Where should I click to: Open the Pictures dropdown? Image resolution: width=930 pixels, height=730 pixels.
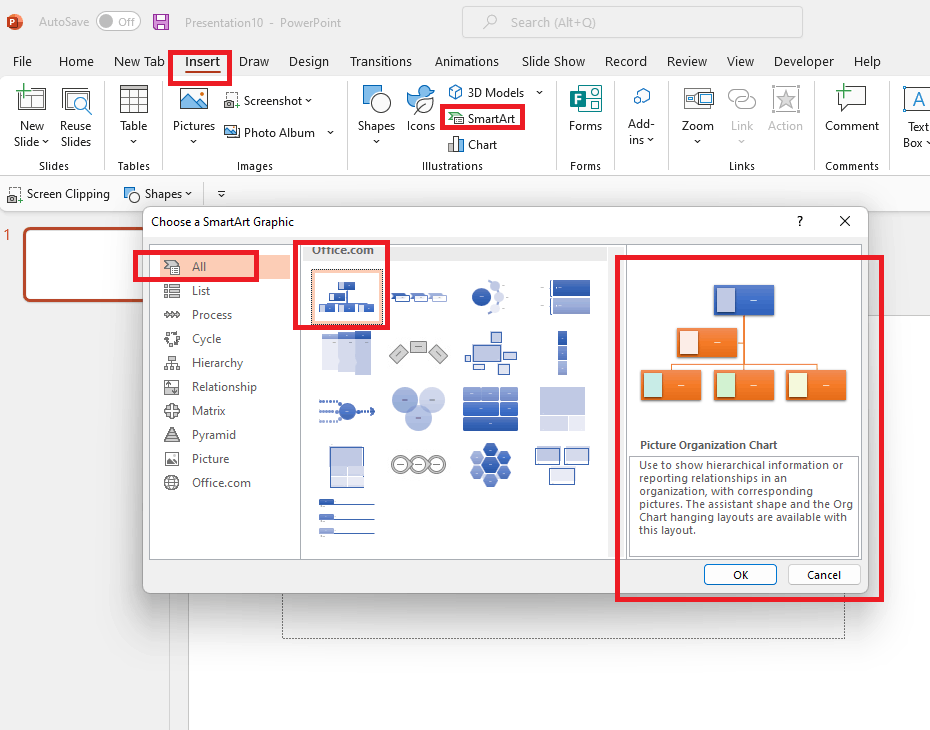[x=193, y=116]
